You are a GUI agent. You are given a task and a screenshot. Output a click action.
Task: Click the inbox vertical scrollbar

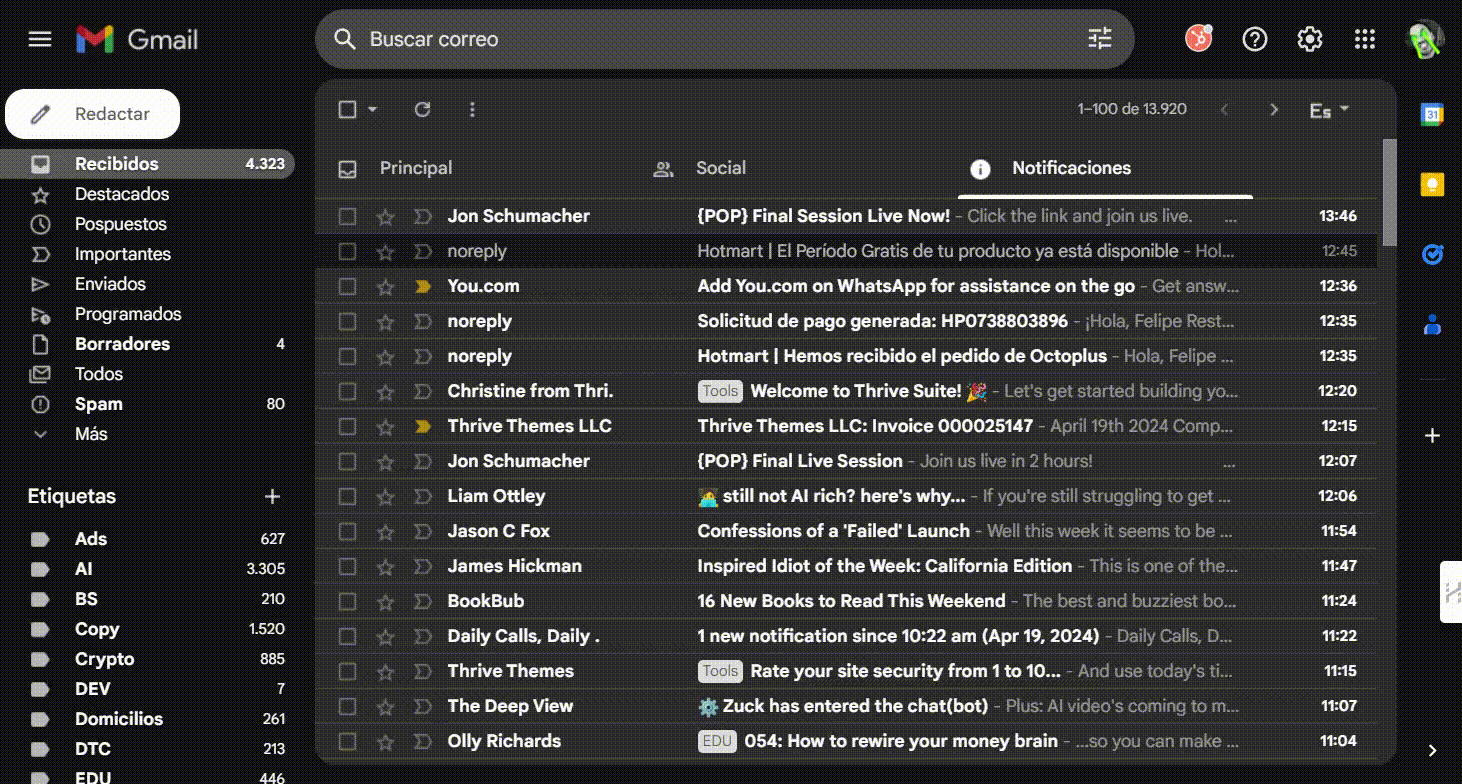click(1389, 192)
